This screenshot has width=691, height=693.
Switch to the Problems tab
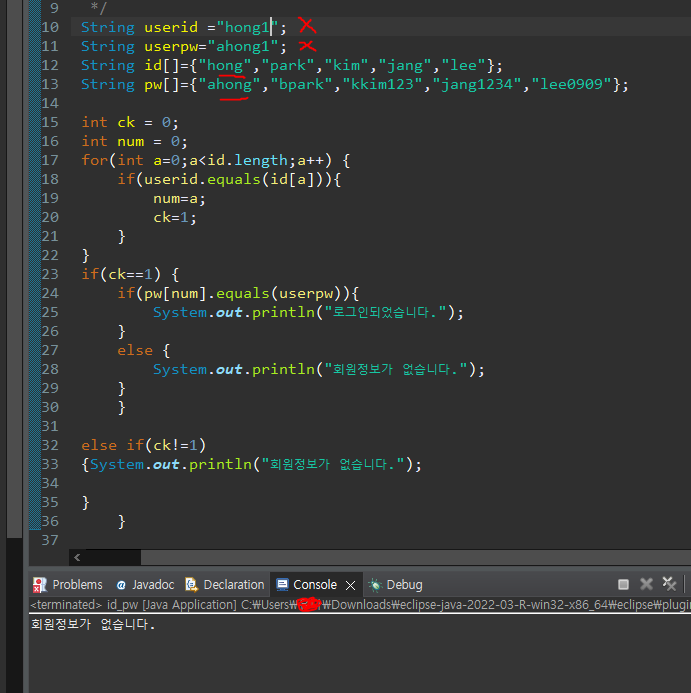pos(68,585)
